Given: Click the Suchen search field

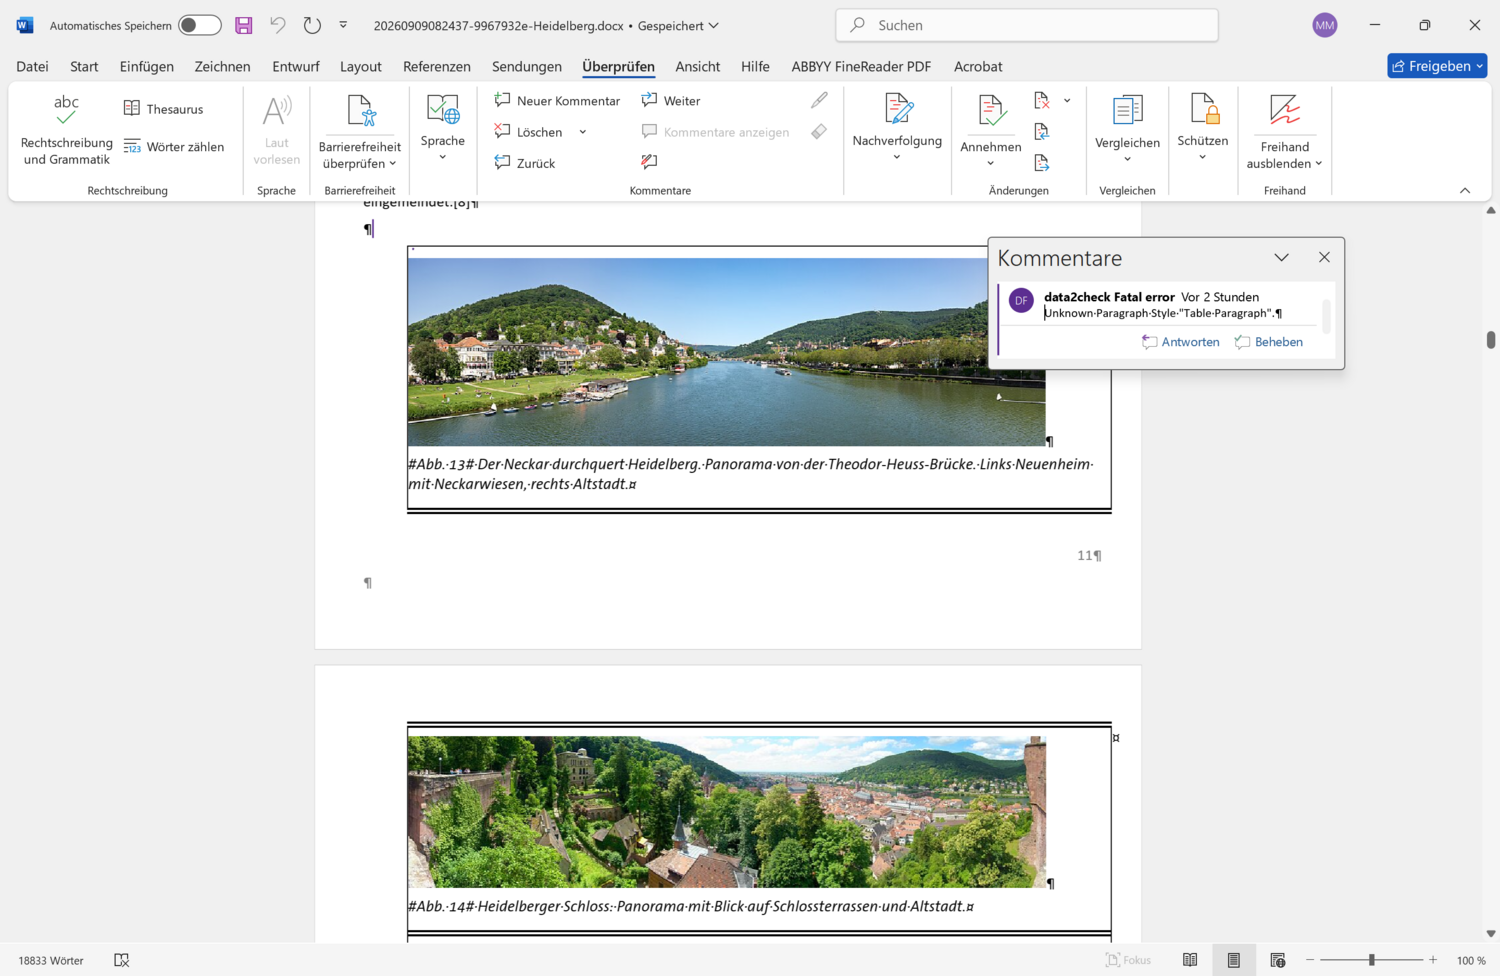Looking at the screenshot, I should pos(1027,25).
